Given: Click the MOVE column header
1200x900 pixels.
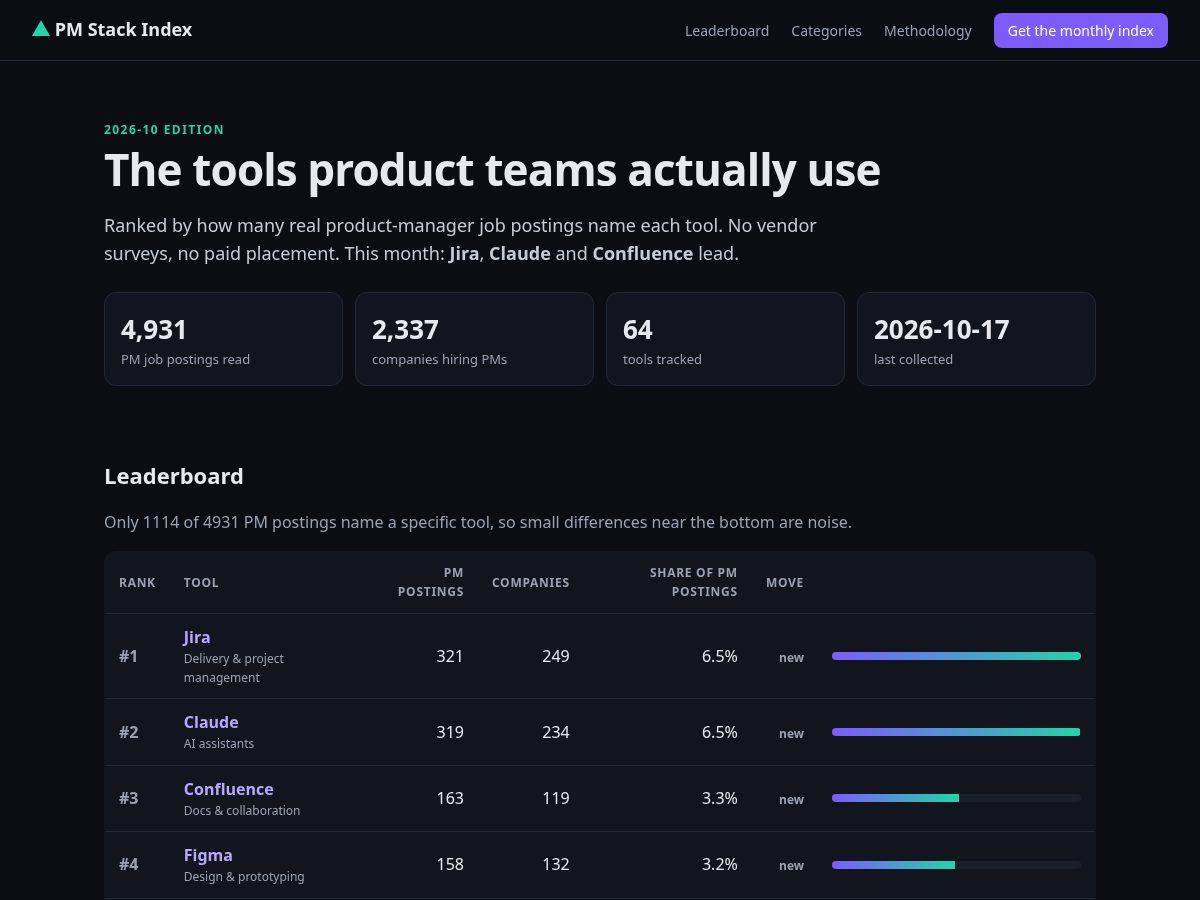Looking at the screenshot, I should point(785,582).
